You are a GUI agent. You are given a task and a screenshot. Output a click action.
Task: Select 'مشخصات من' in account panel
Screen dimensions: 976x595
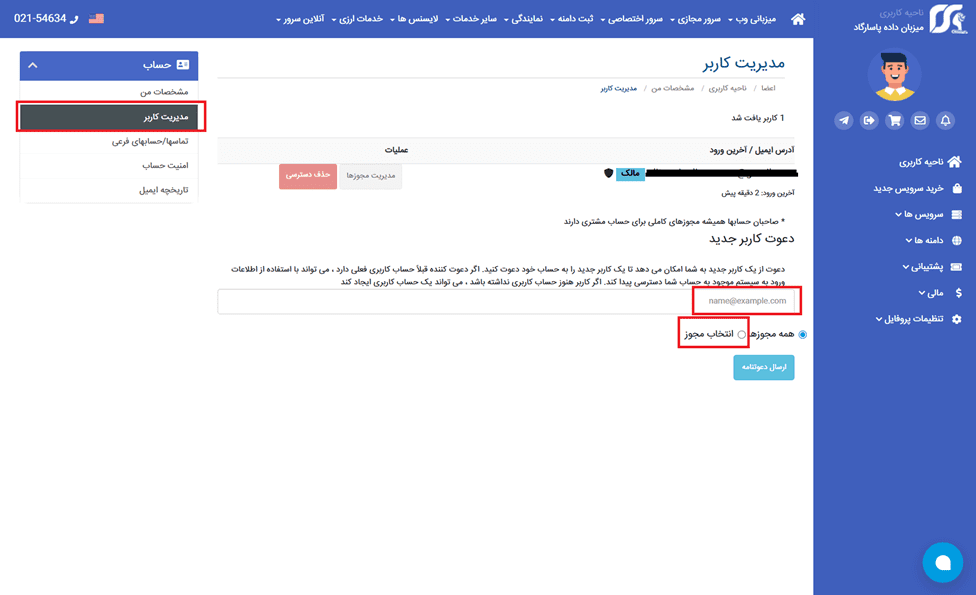click(163, 92)
